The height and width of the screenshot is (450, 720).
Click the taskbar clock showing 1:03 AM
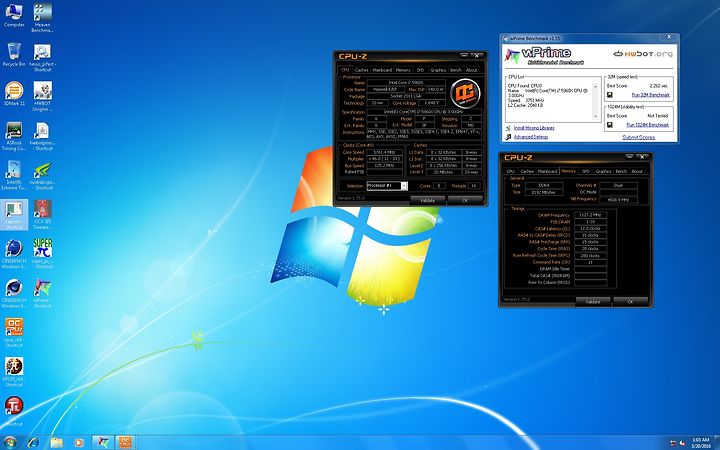(701, 443)
